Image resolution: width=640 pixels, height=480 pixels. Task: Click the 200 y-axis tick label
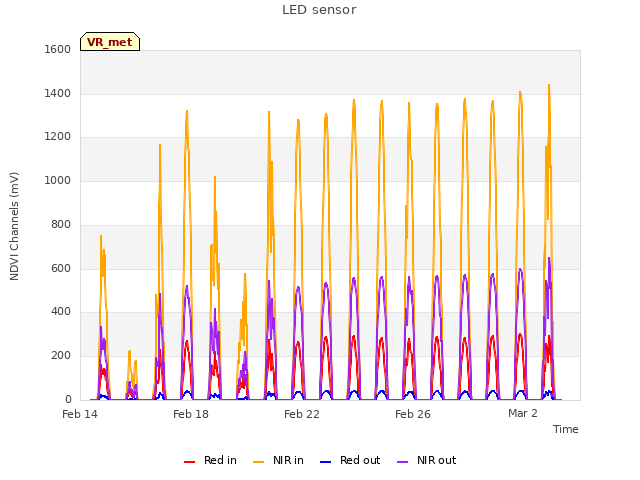(61, 356)
